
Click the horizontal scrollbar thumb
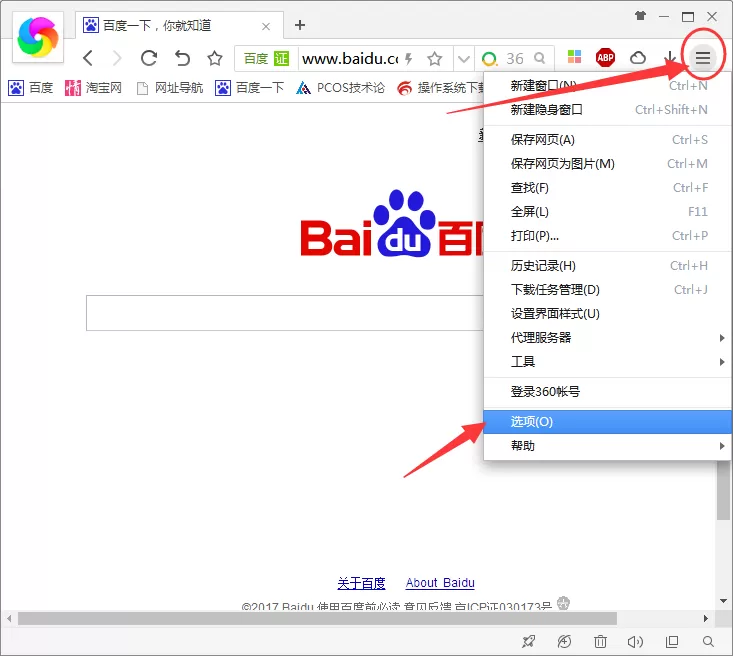click(x=317, y=618)
